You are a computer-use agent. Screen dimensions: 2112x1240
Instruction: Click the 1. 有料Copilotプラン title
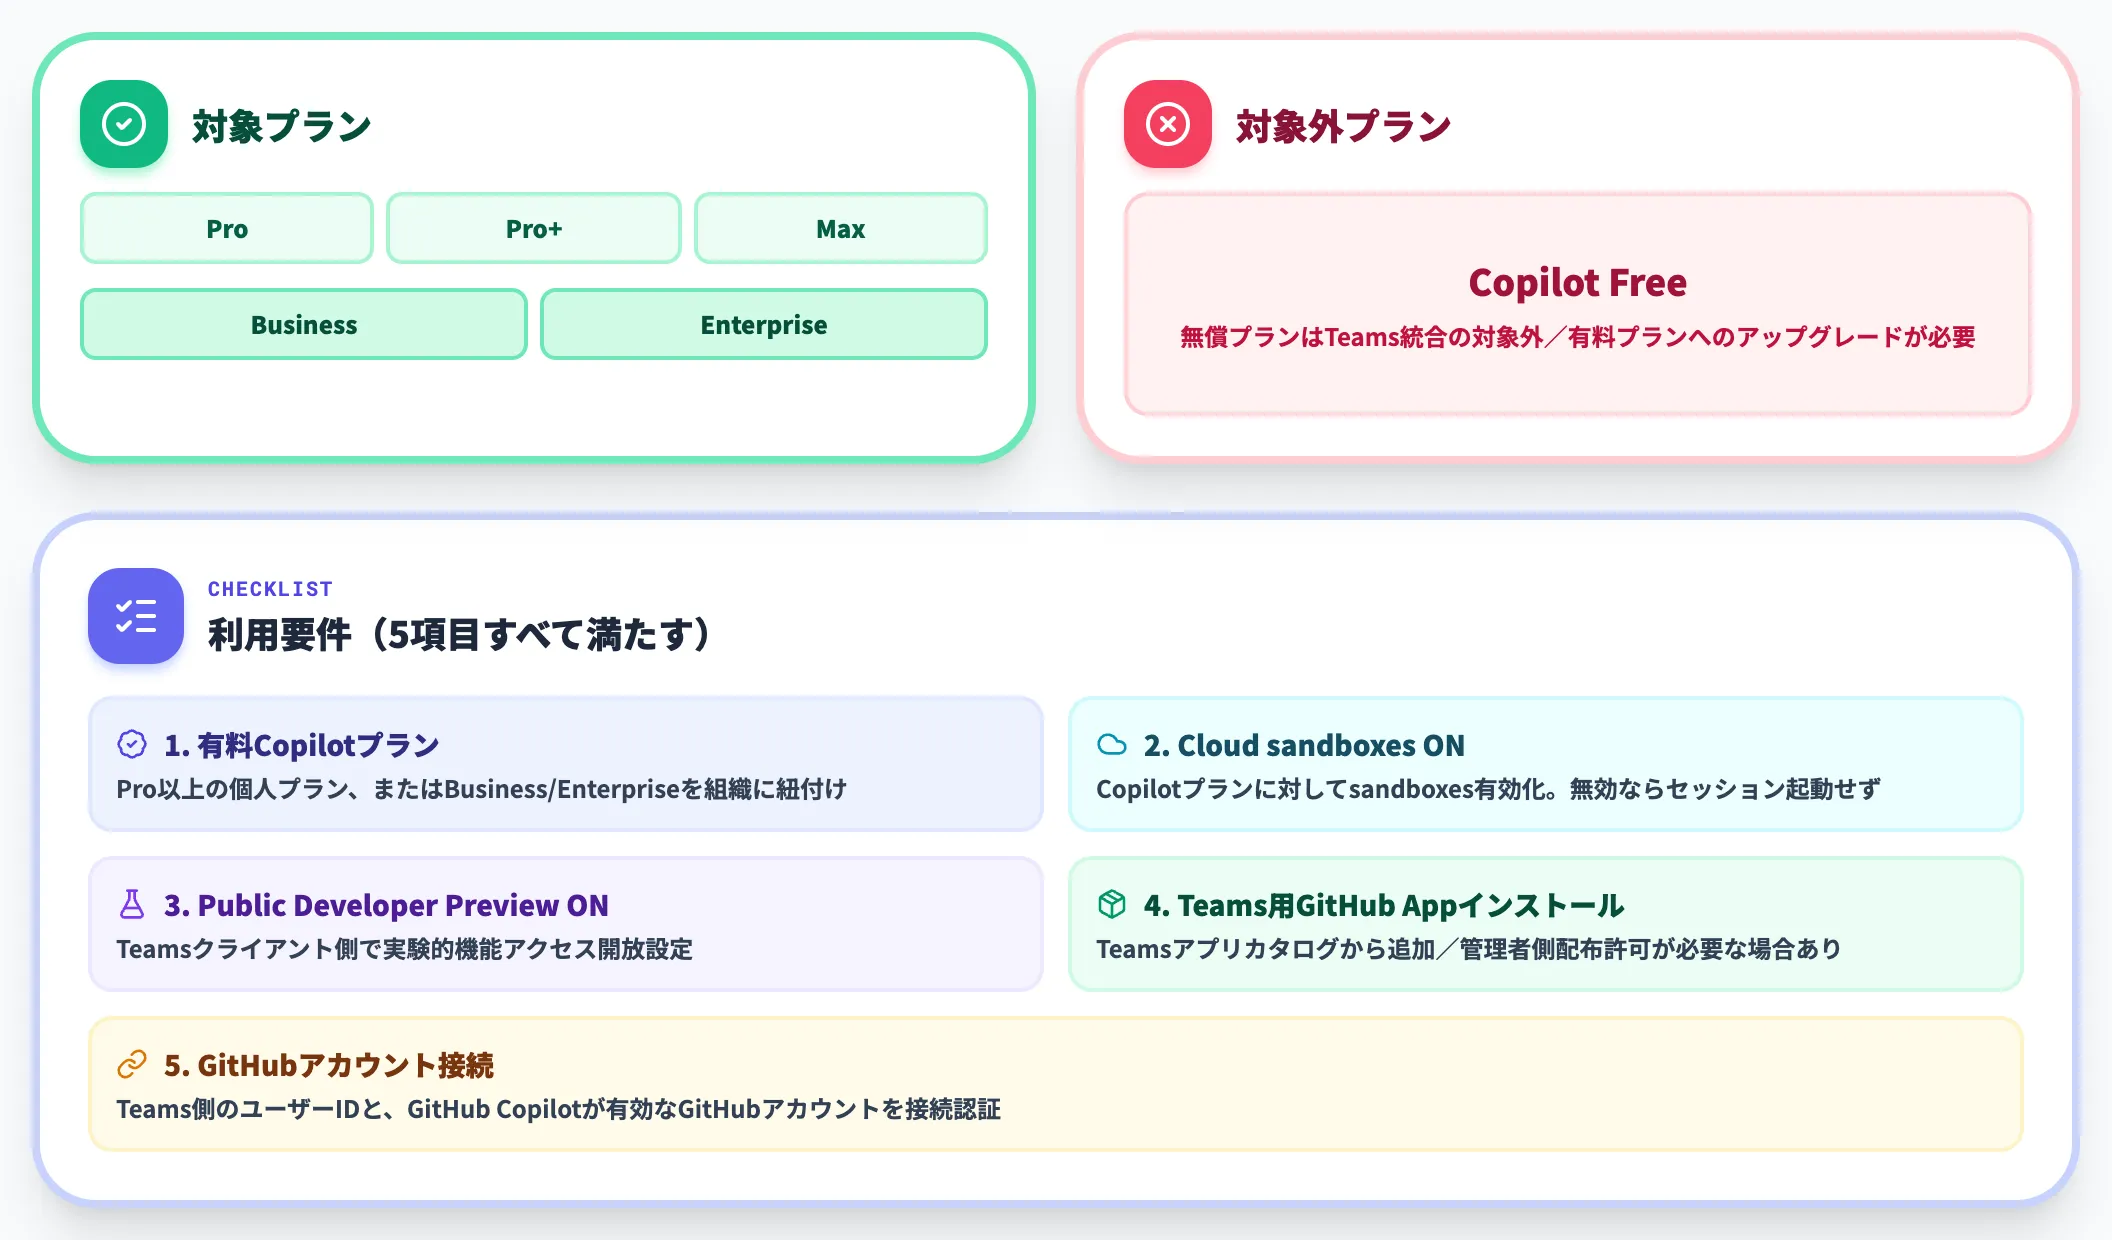(302, 745)
